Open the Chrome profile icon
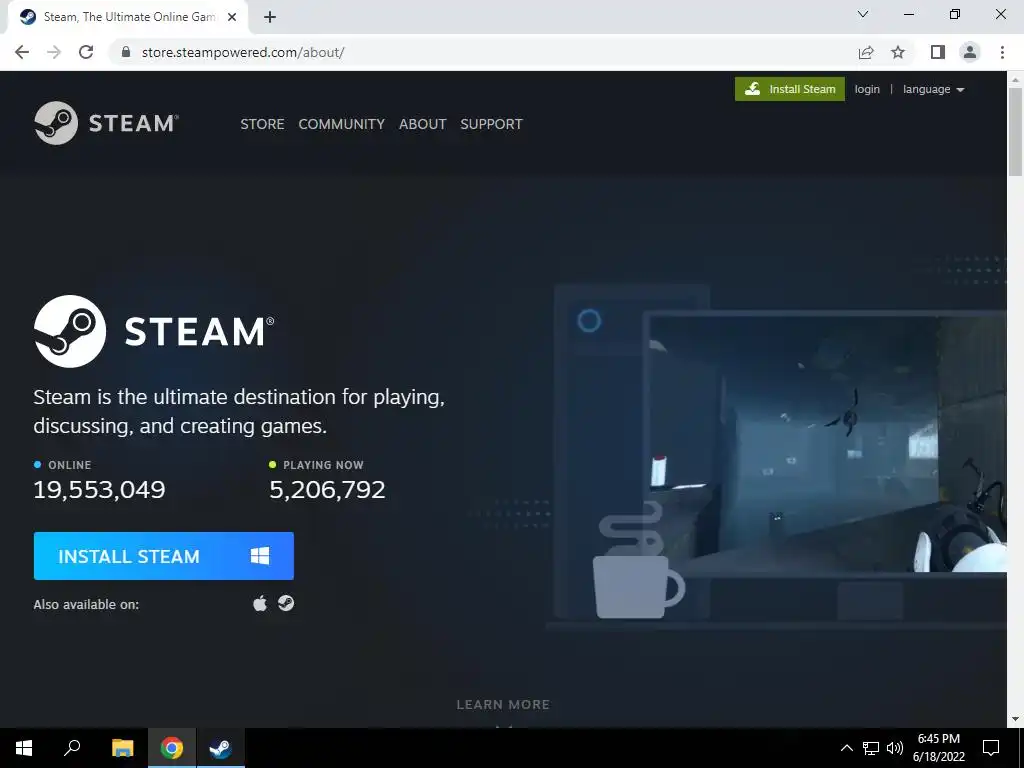 coord(970,52)
